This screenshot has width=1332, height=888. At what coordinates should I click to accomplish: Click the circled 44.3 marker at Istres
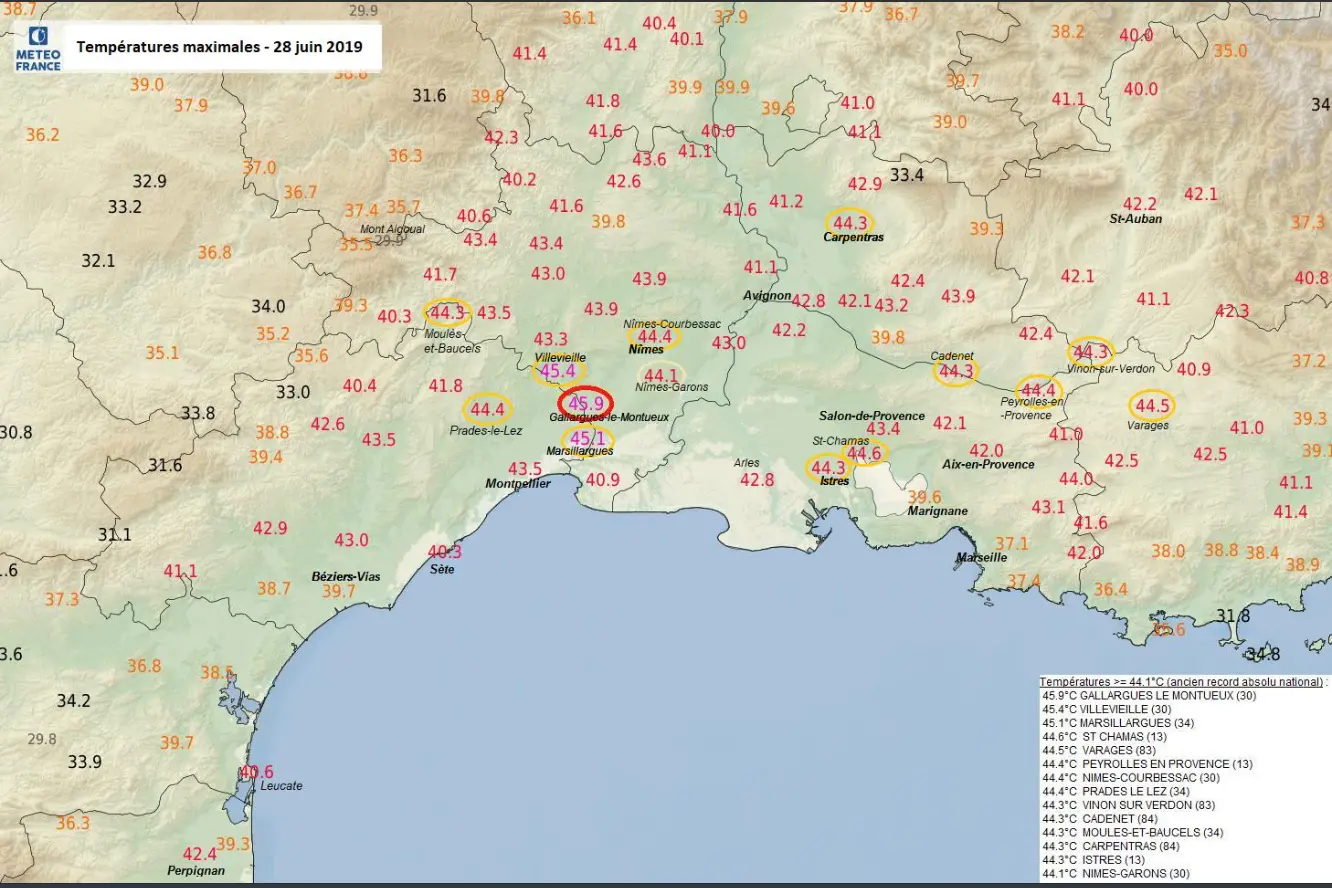828,467
